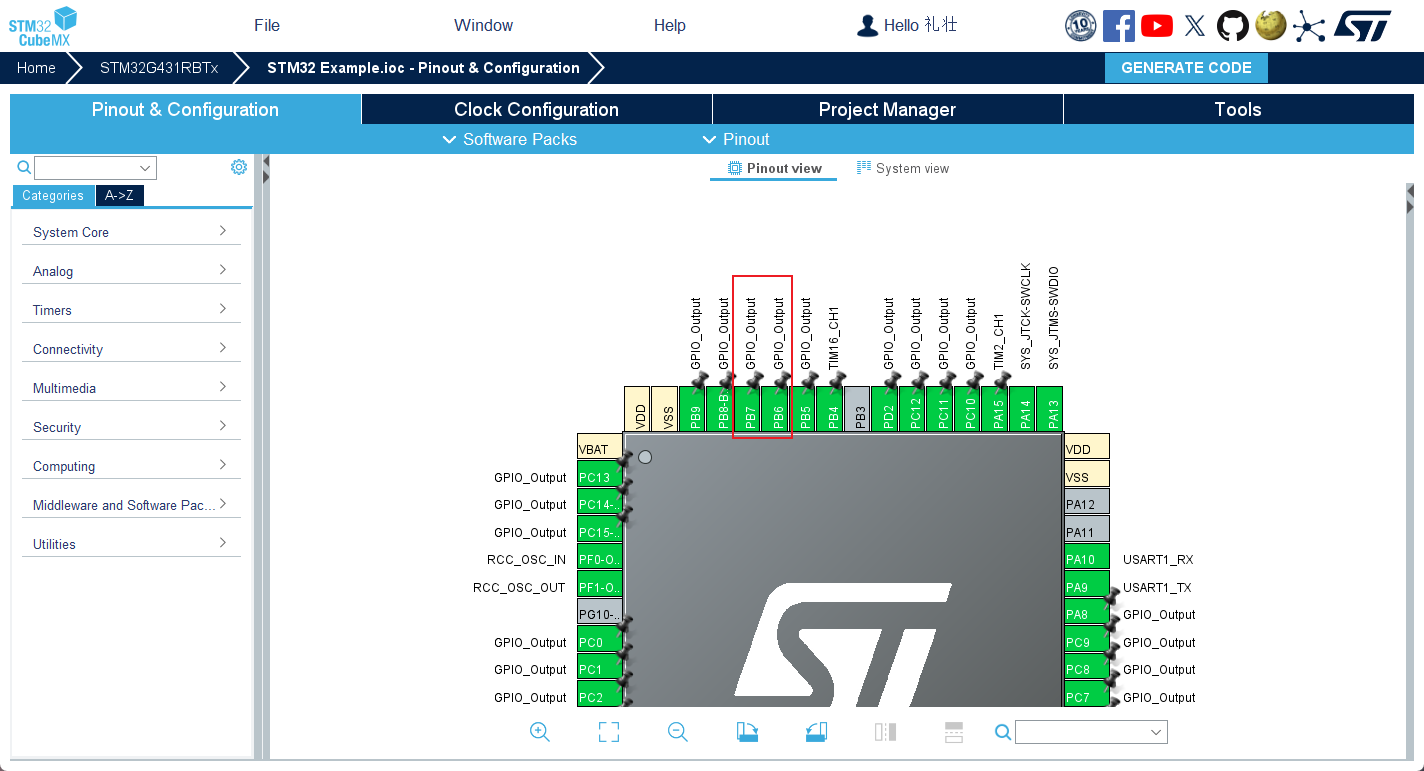Click the pin search field below the chip
Screen dimensions: 1424x771
click(1090, 732)
